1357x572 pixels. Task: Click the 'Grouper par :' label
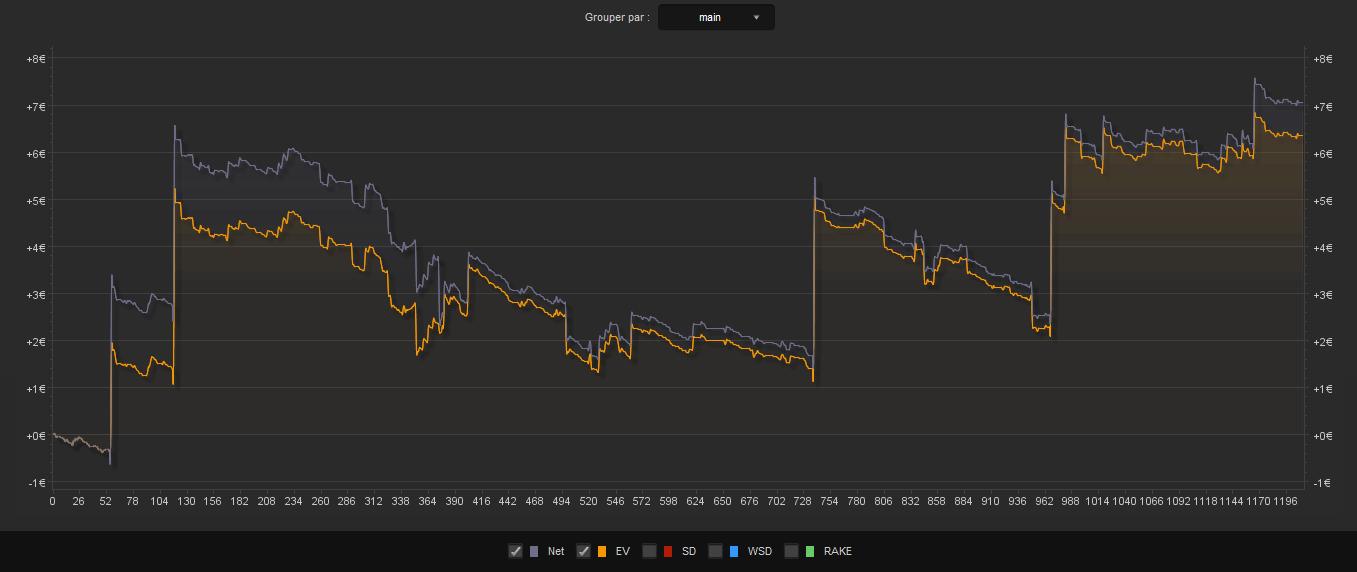(617, 17)
